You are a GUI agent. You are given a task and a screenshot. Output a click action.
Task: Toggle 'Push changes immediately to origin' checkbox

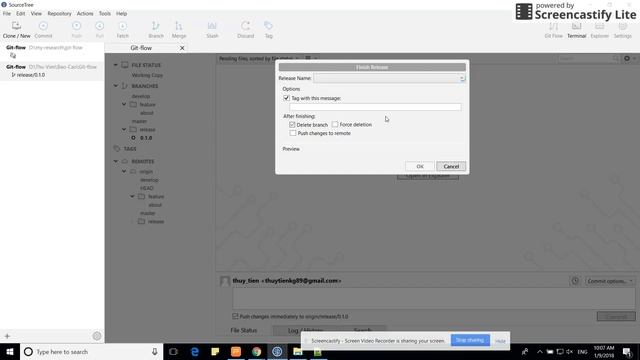coord(235,316)
